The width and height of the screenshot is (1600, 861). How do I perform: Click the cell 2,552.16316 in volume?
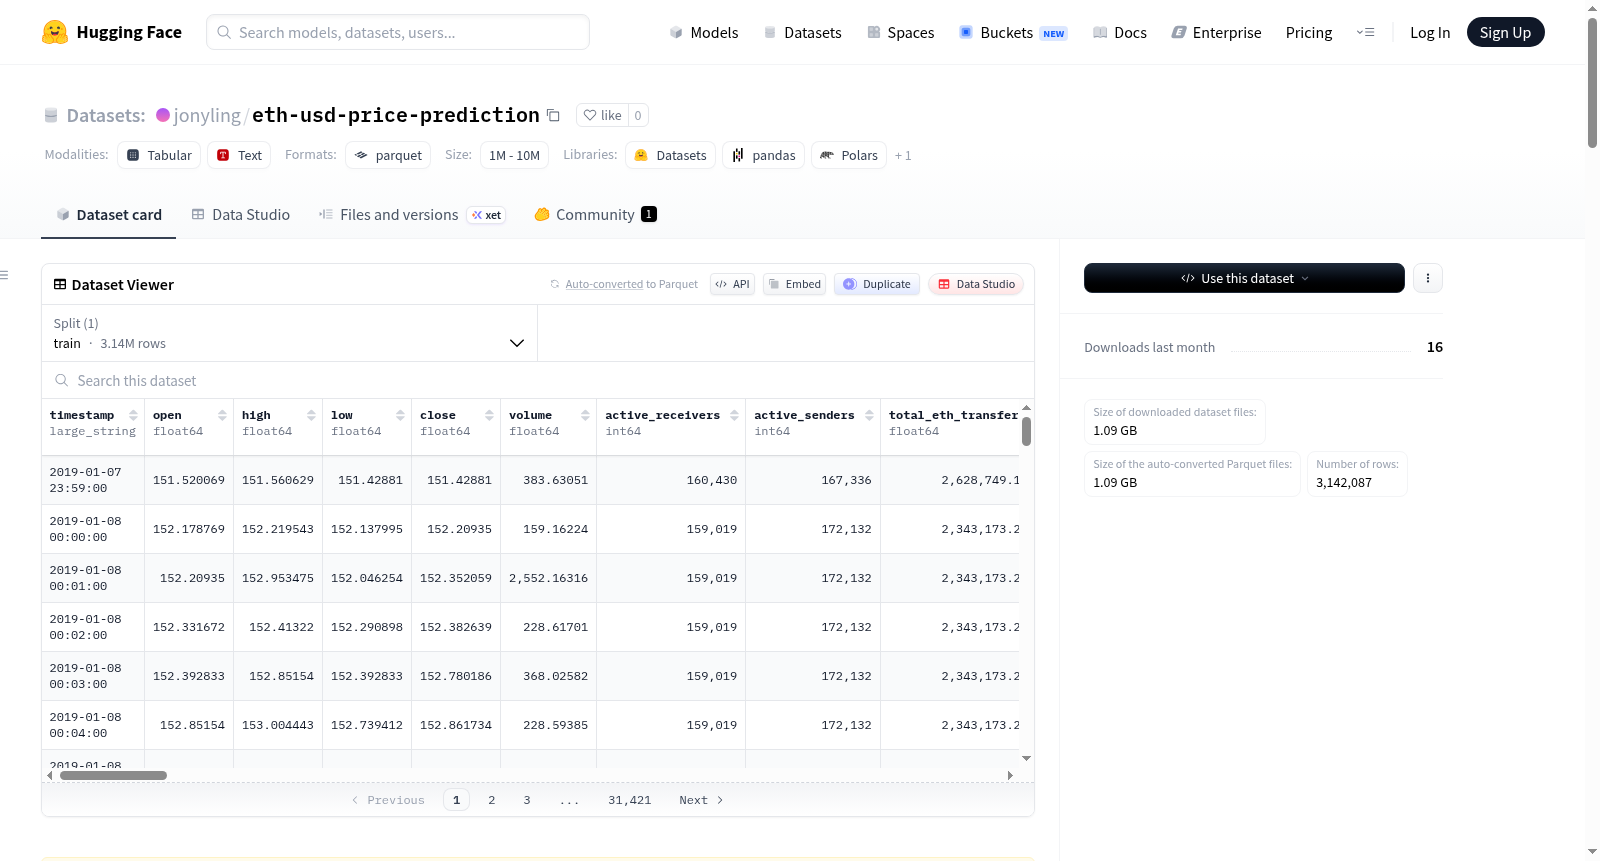click(x=548, y=578)
